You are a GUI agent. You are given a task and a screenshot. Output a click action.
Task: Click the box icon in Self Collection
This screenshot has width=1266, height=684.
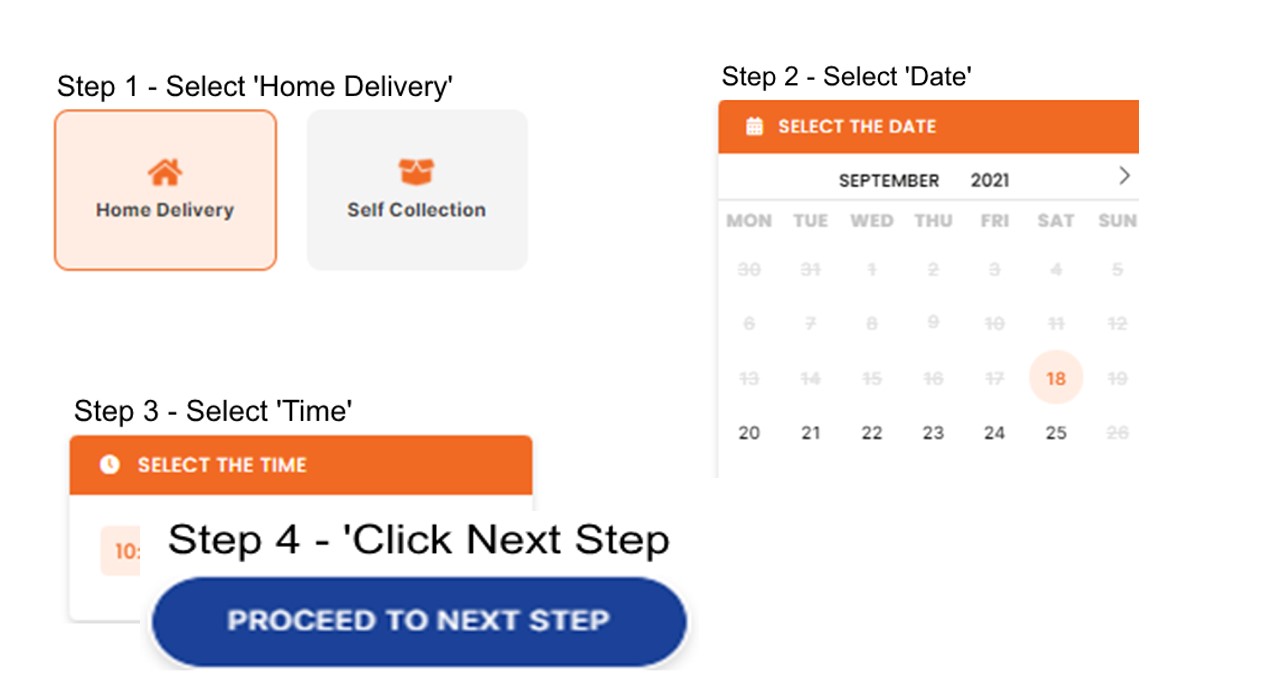tap(416, 172)
